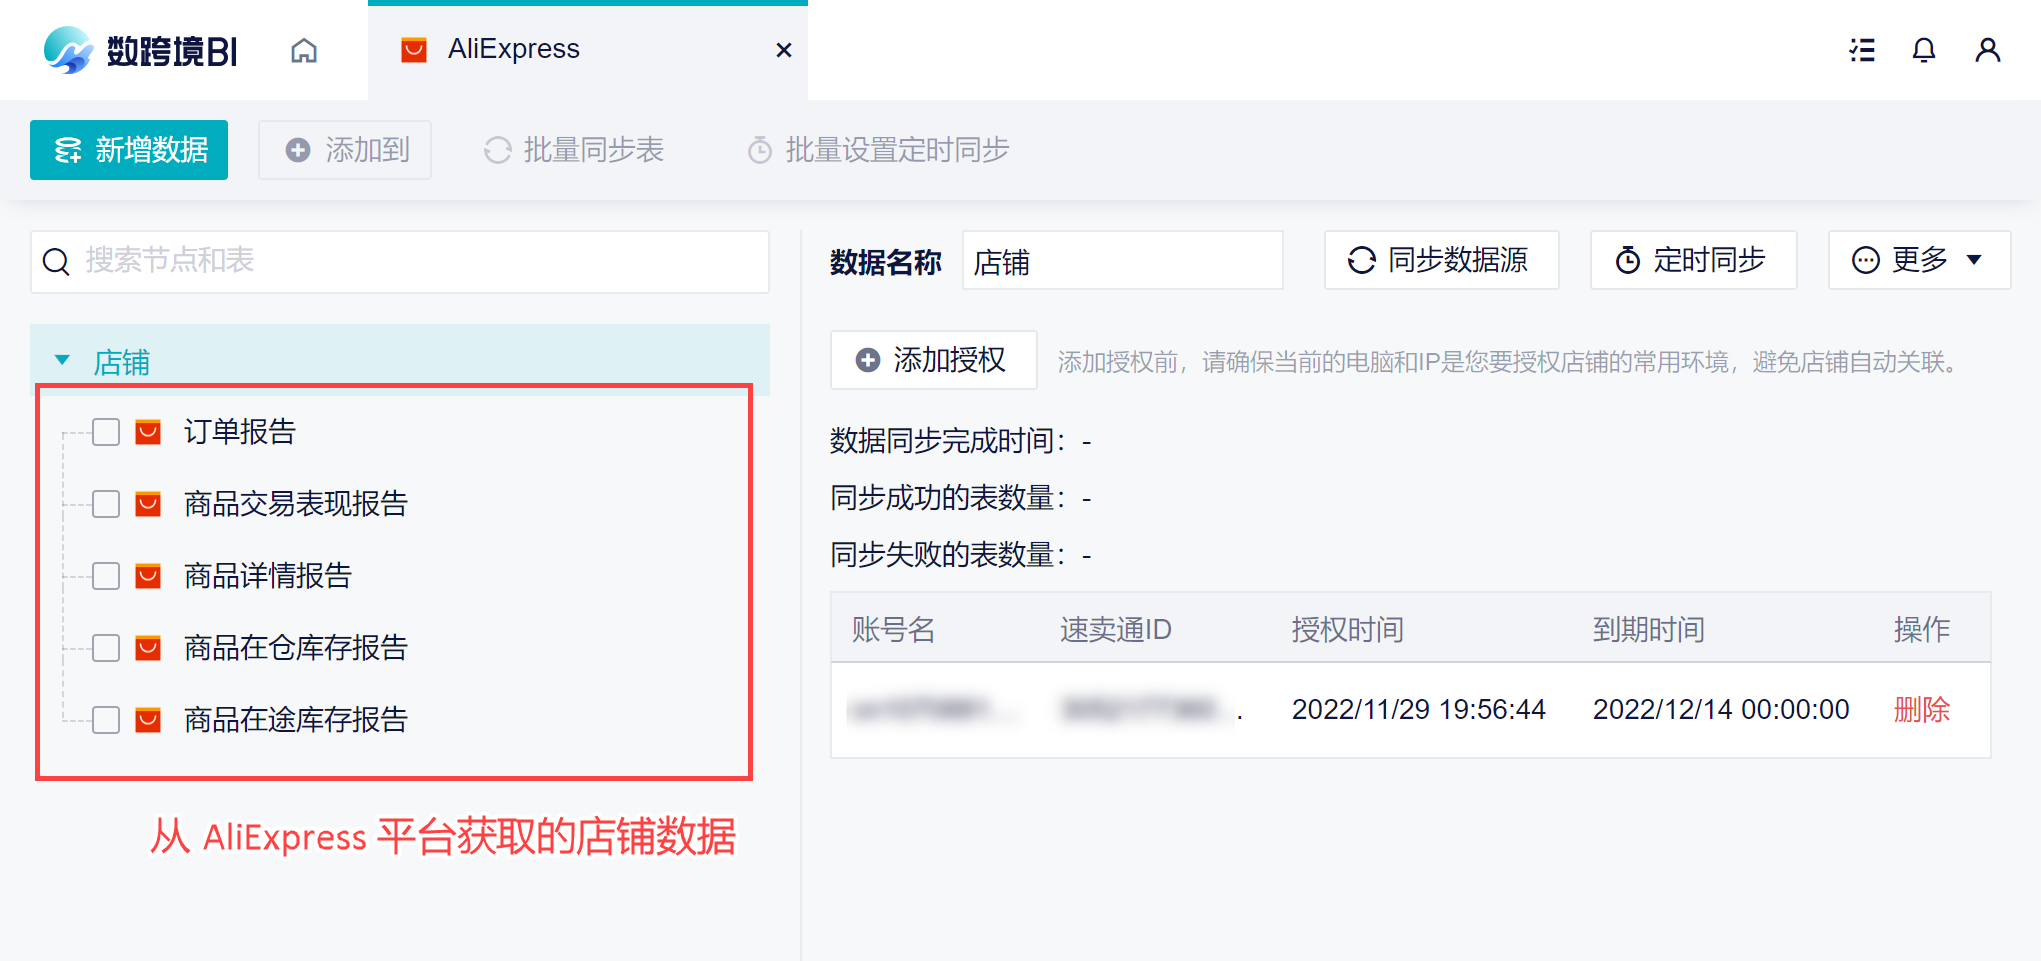Click the 同步失败的表数量 label
This screenshot has height=961, width=2041.
pos(948,555)
